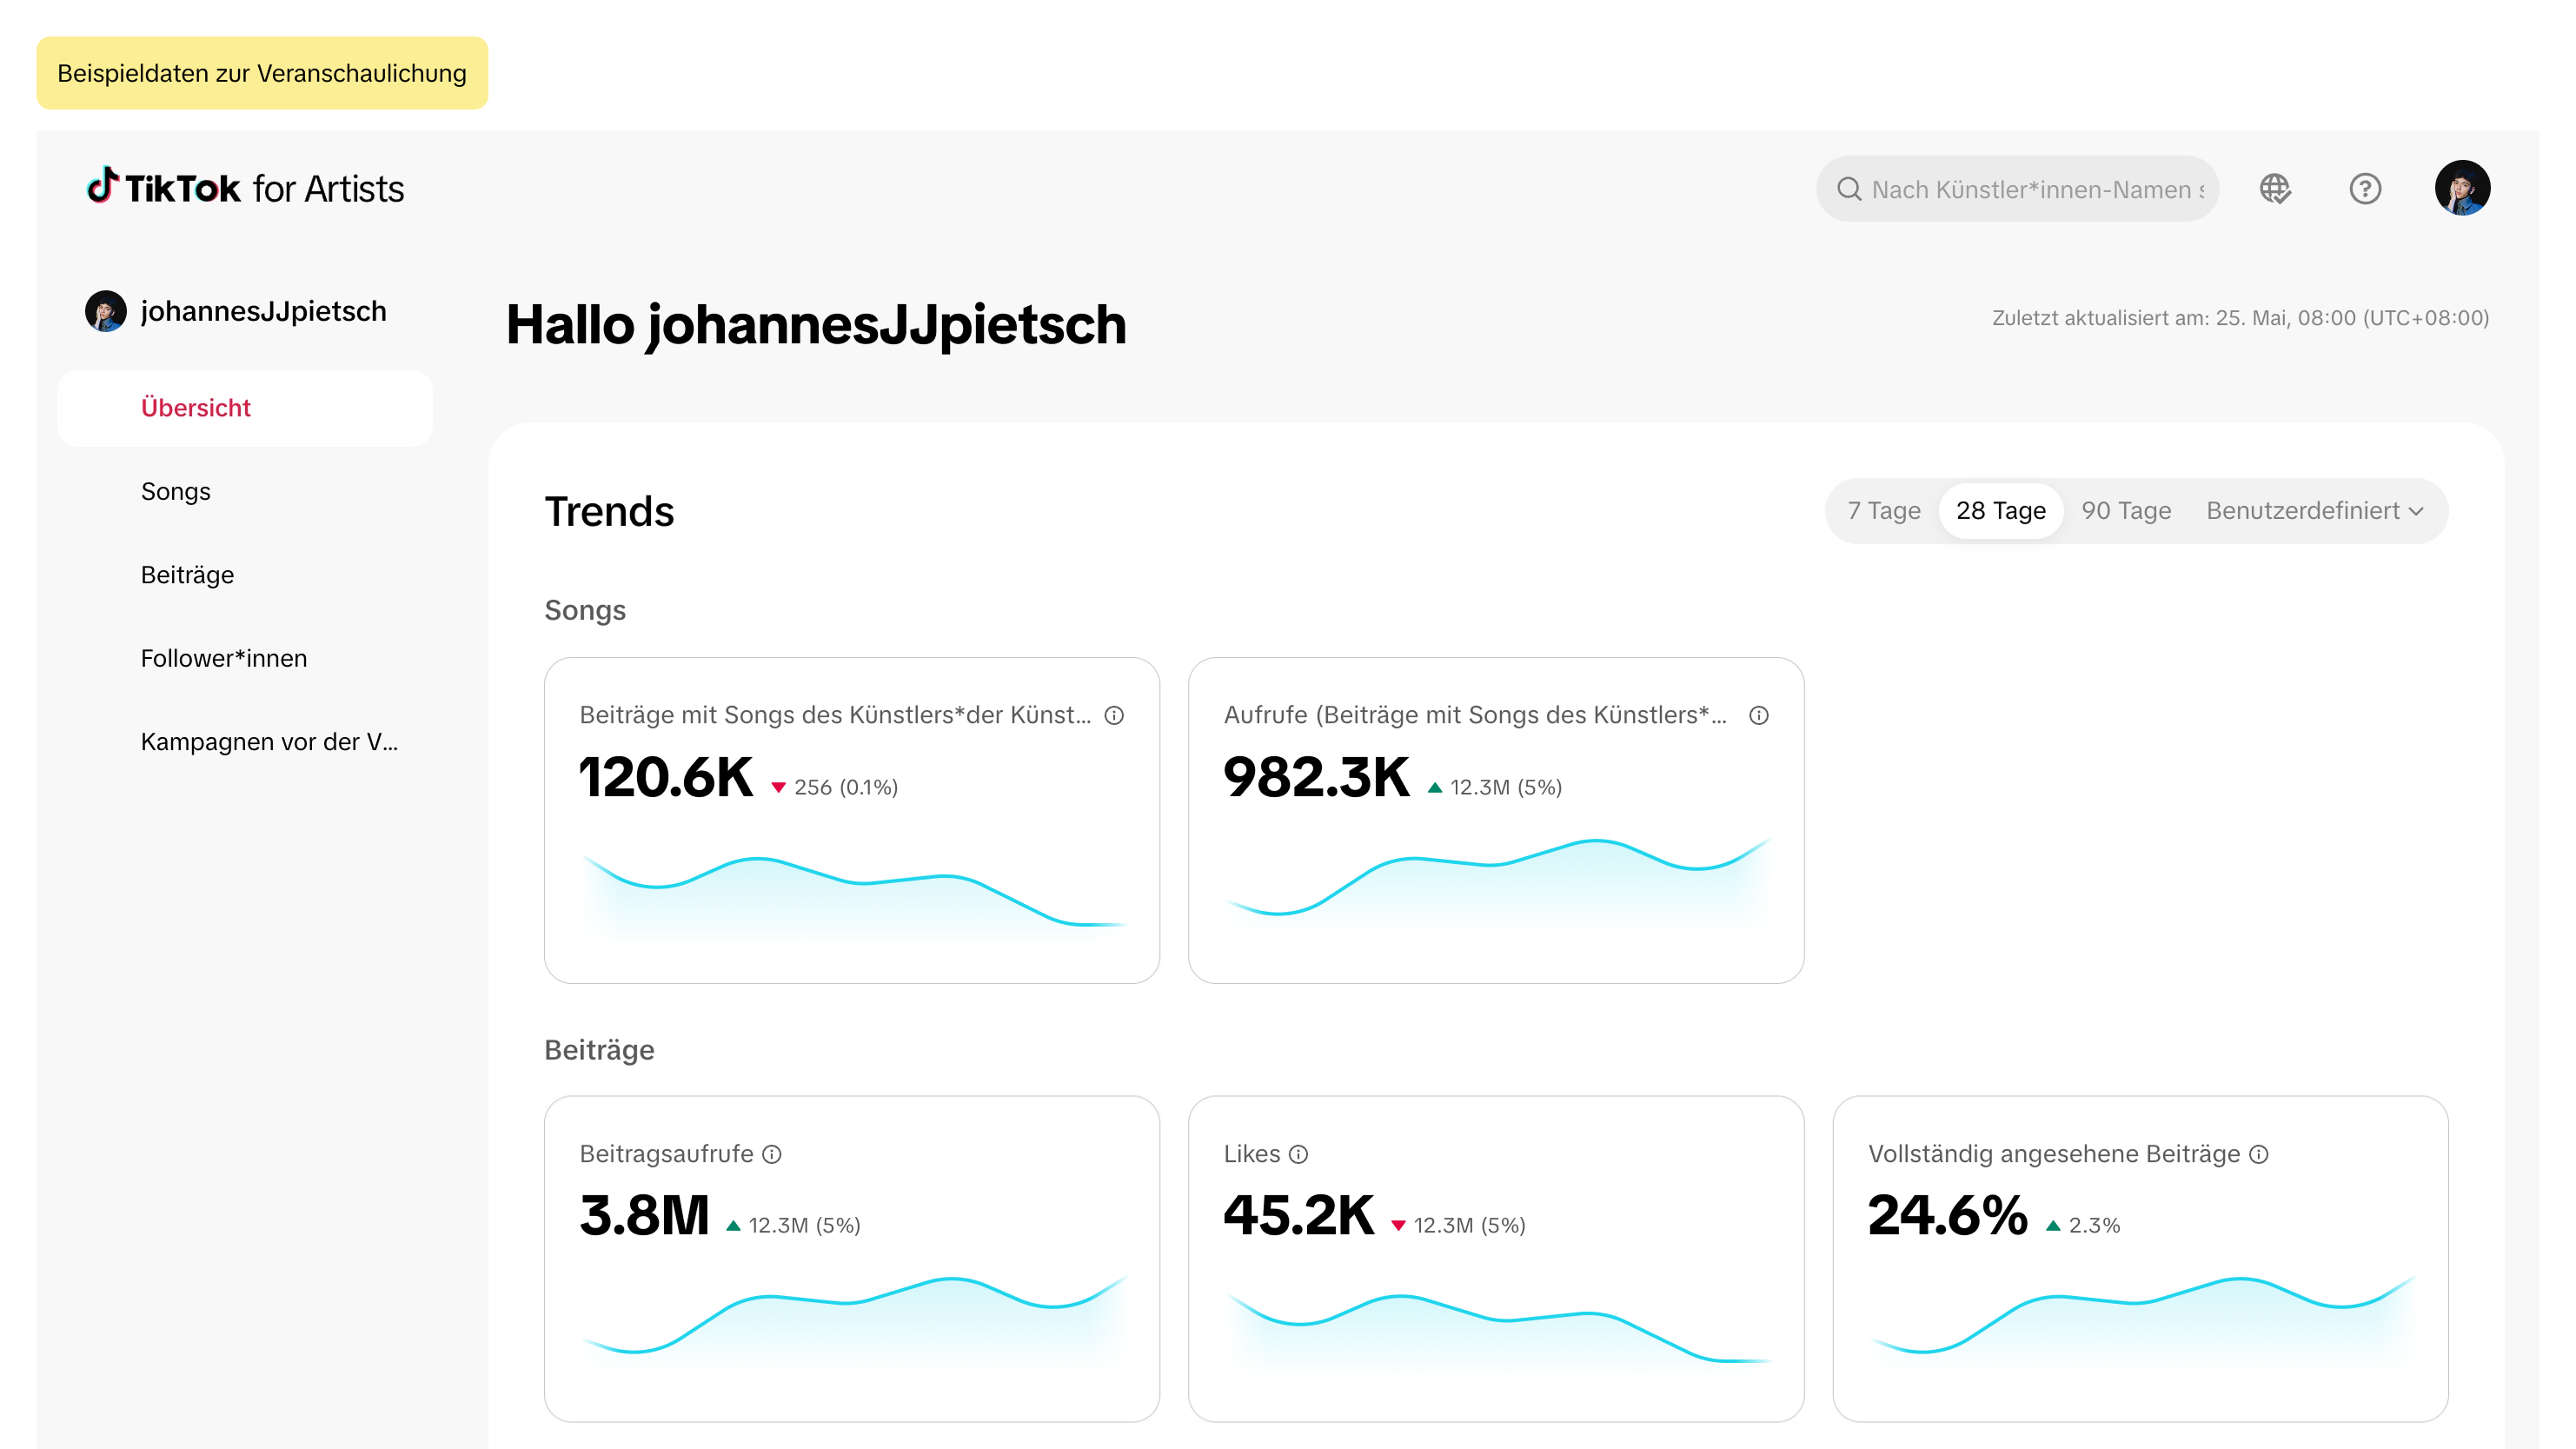Click the 'Beispieldaten zur Veranschaulichung' banner
2576x1449 pixels.
(262, 73)
